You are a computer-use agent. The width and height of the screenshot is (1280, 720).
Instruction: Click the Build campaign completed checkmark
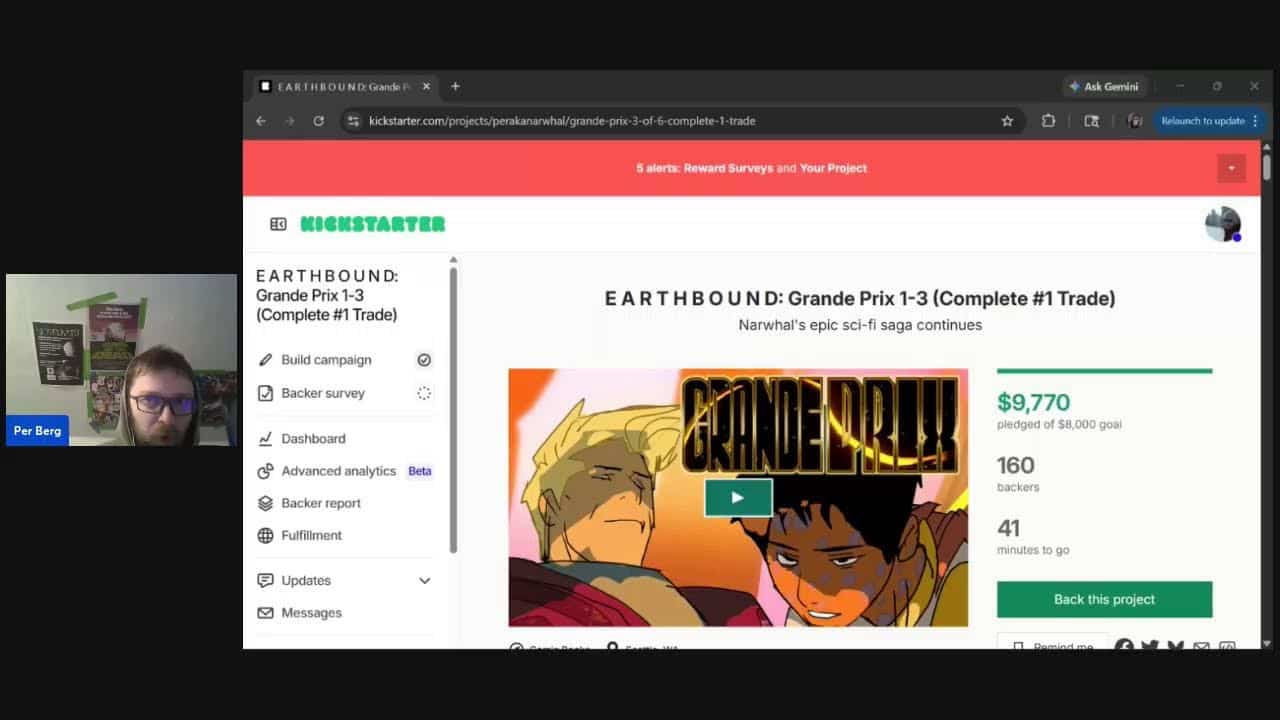pyautogui.click(x=424, y=360)
